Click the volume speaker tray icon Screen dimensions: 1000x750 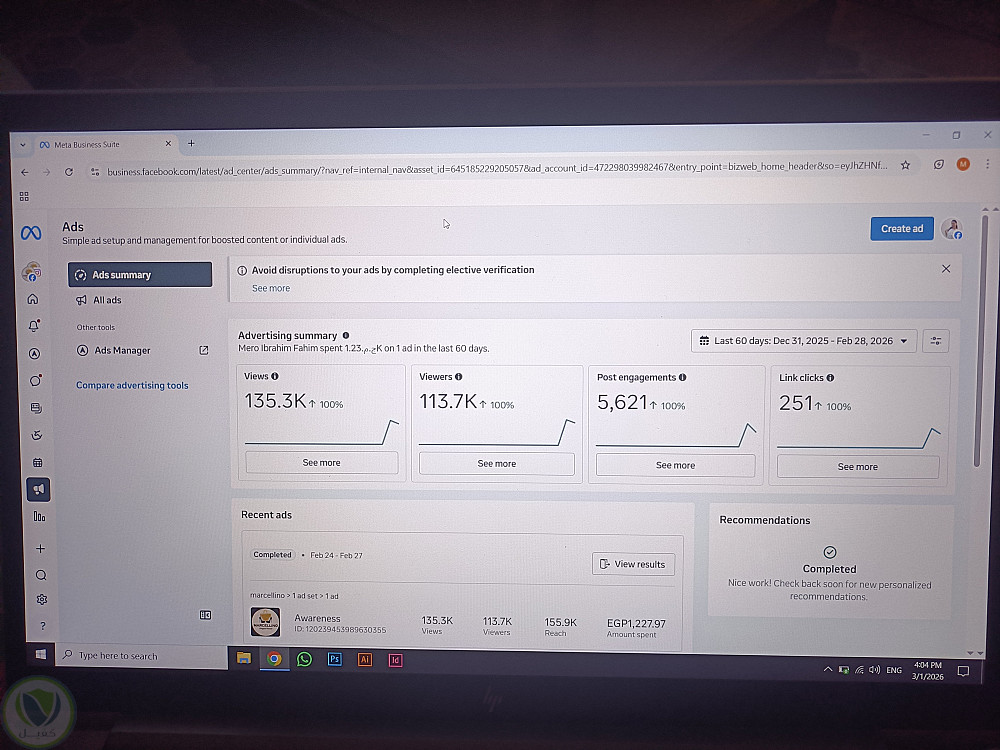[x=874, y=670]
